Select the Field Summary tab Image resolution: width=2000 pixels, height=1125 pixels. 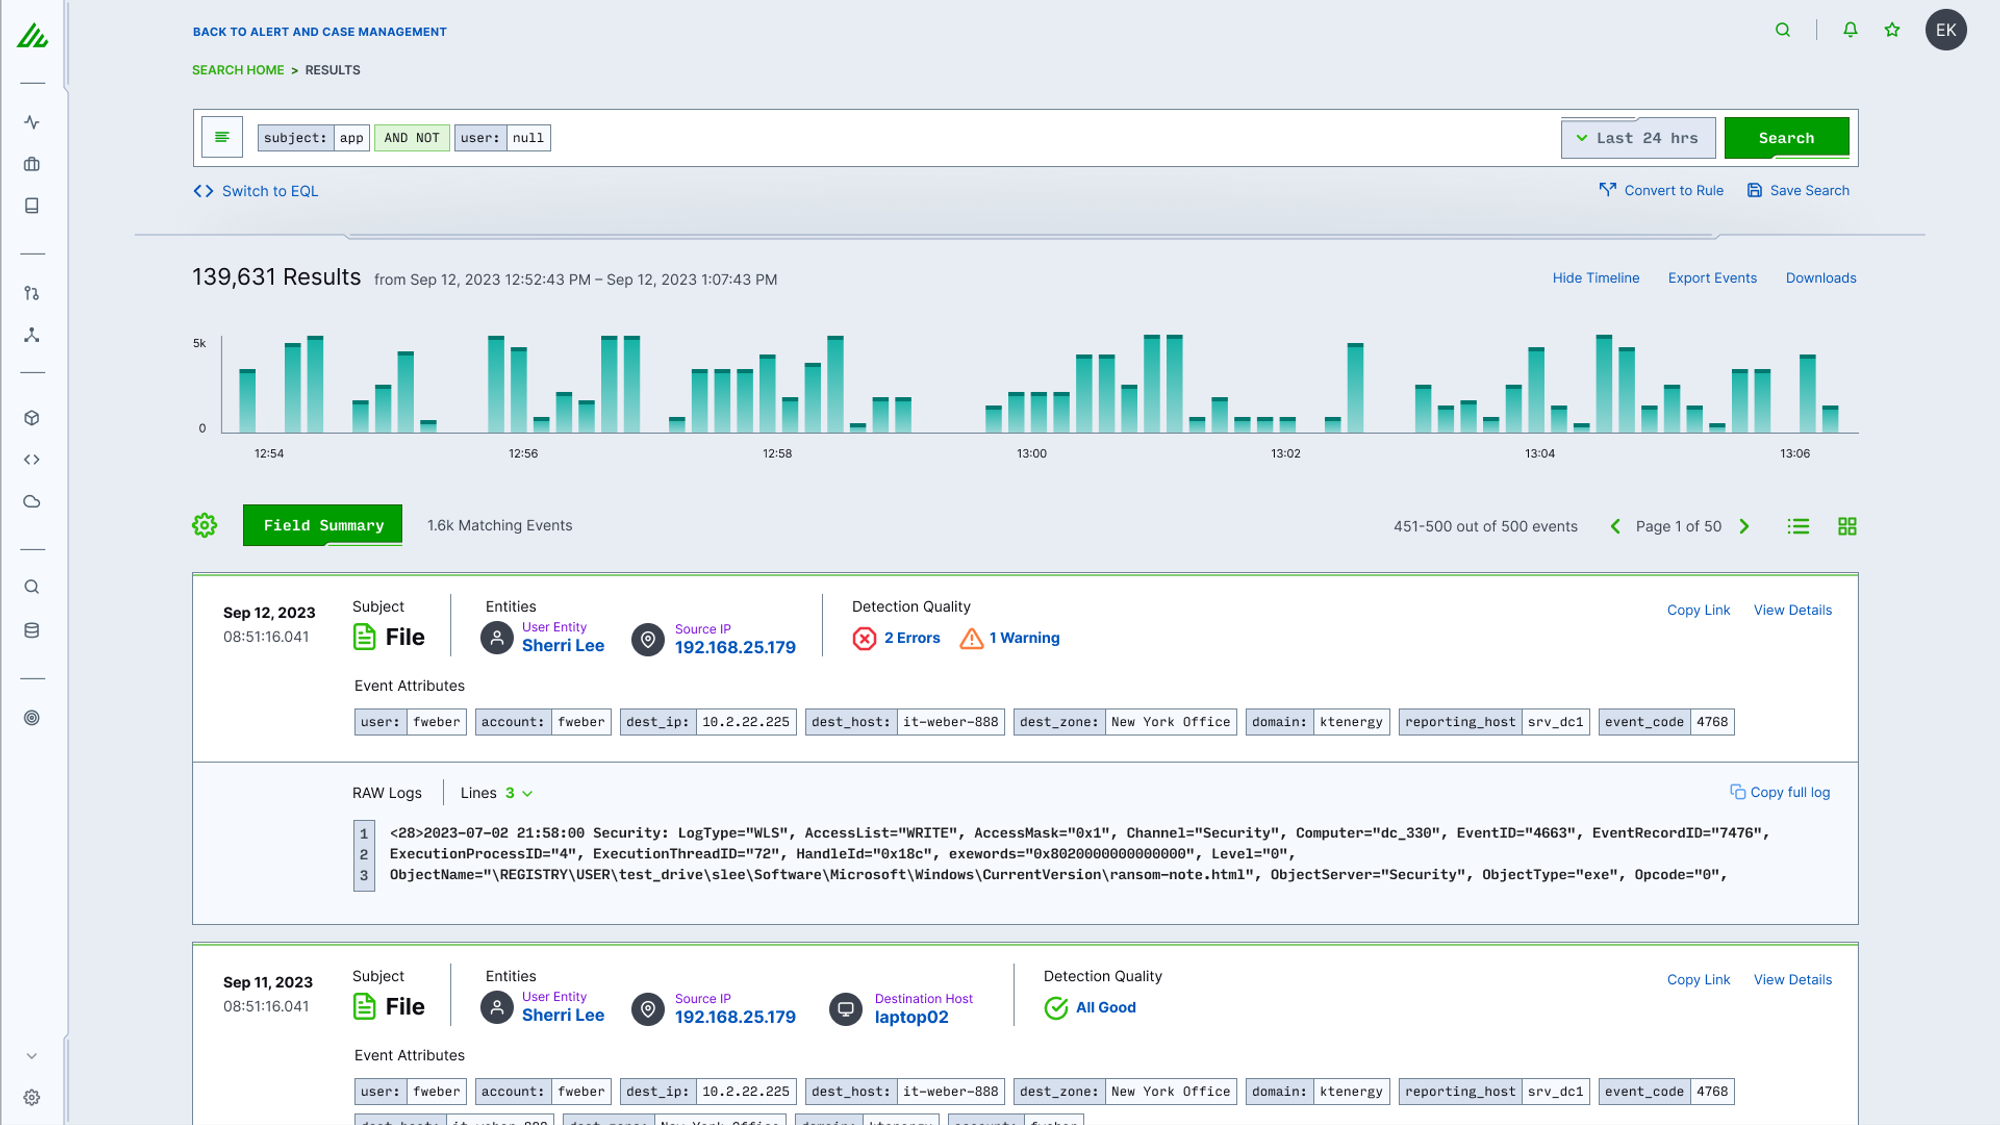323,526
